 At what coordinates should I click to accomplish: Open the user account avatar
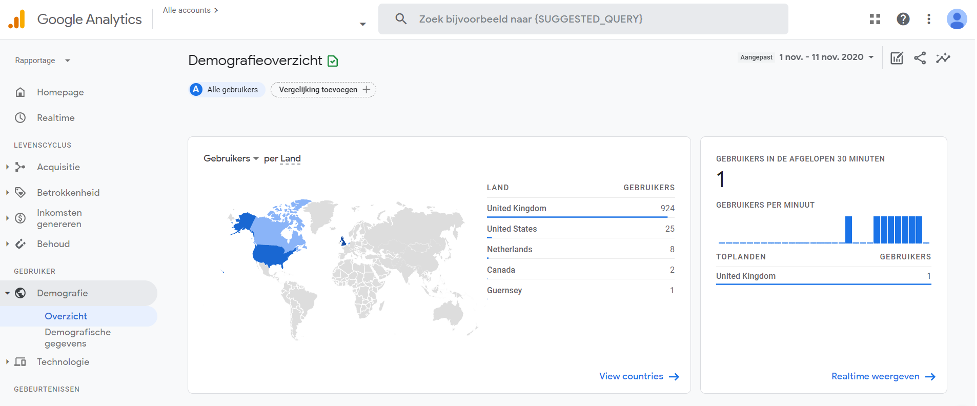coord(956,19)
